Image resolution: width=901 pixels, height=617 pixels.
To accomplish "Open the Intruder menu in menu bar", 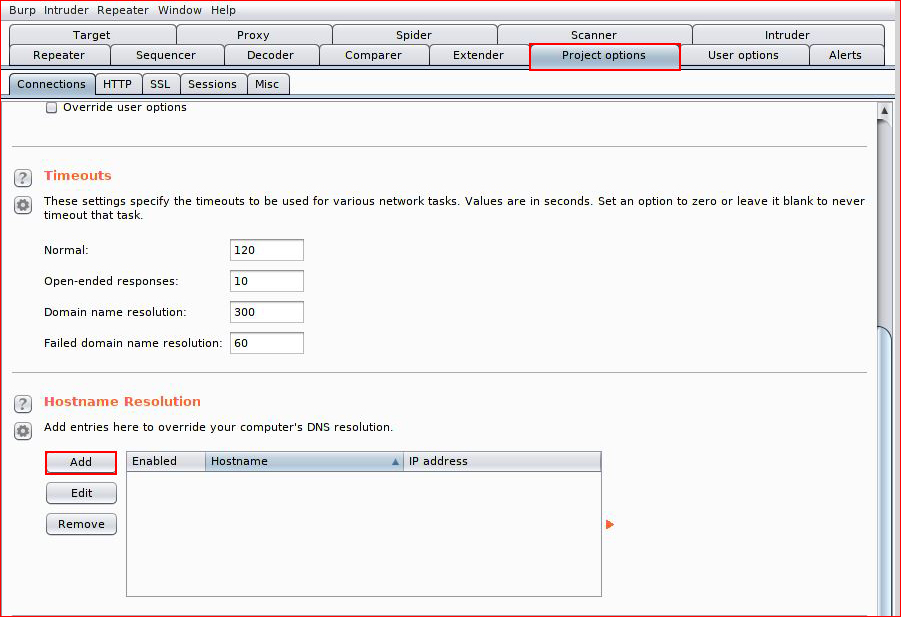I will (x=66, y=10).
